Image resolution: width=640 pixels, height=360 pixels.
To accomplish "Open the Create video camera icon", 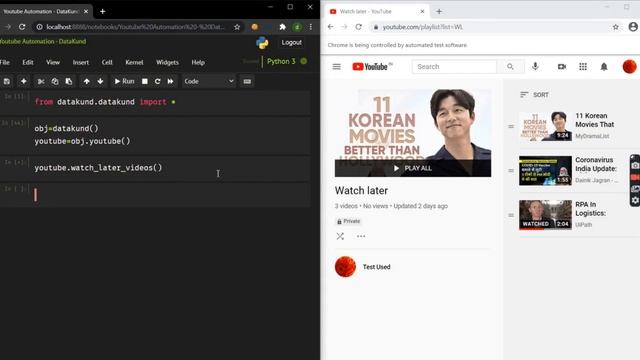I will point(562,67).
